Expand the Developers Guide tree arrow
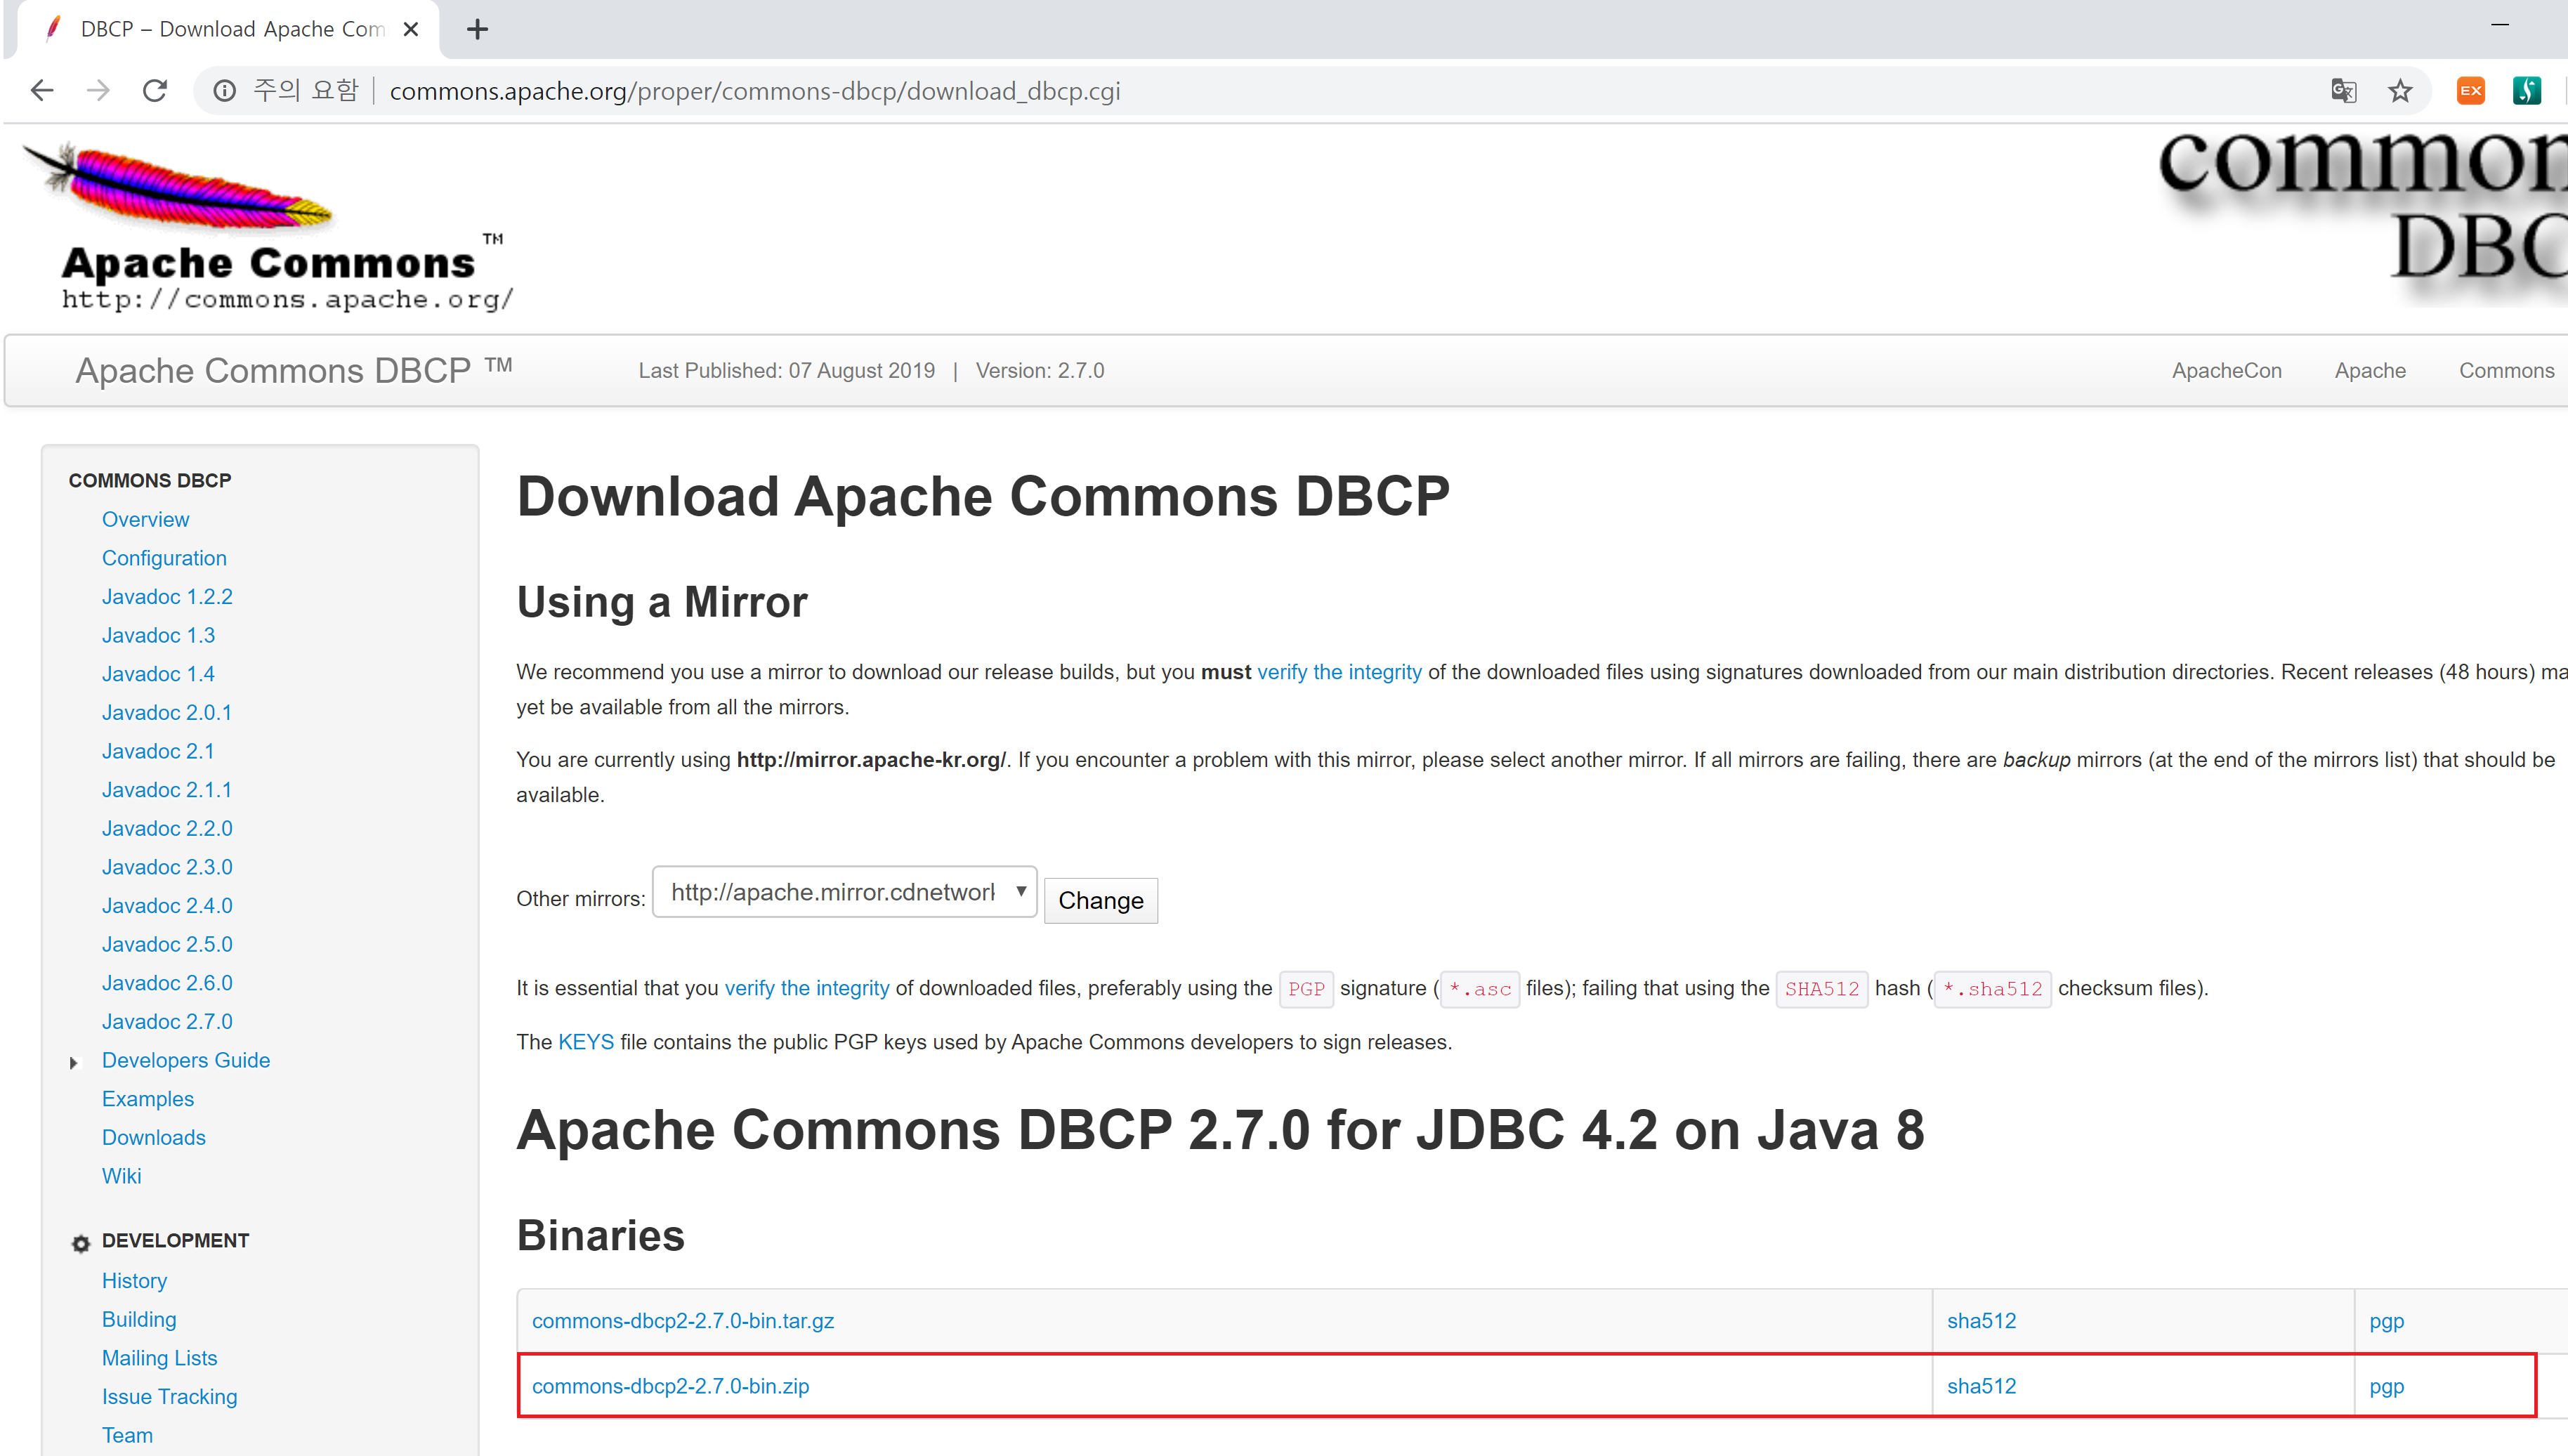 tap(74, 1062)
